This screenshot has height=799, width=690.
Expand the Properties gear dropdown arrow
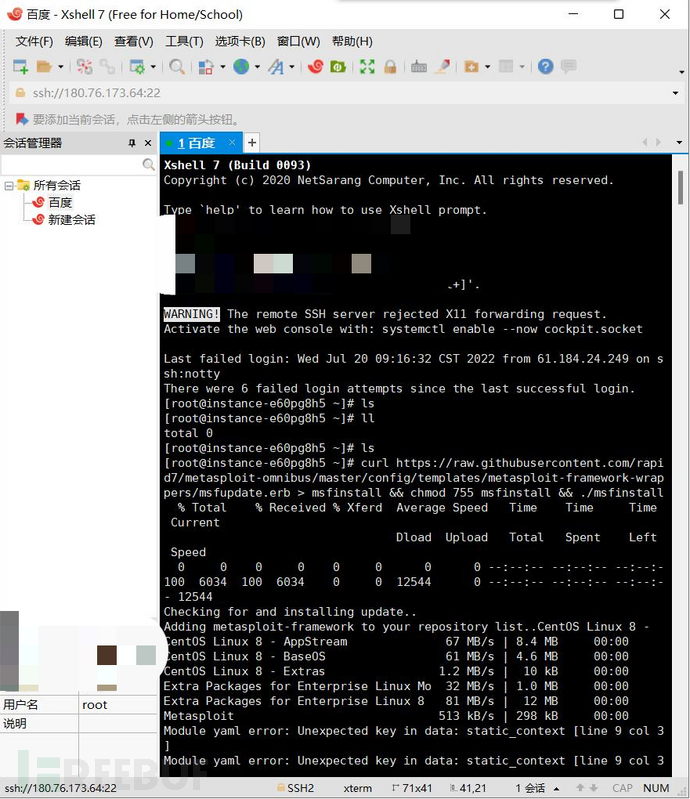coord(153,67)
